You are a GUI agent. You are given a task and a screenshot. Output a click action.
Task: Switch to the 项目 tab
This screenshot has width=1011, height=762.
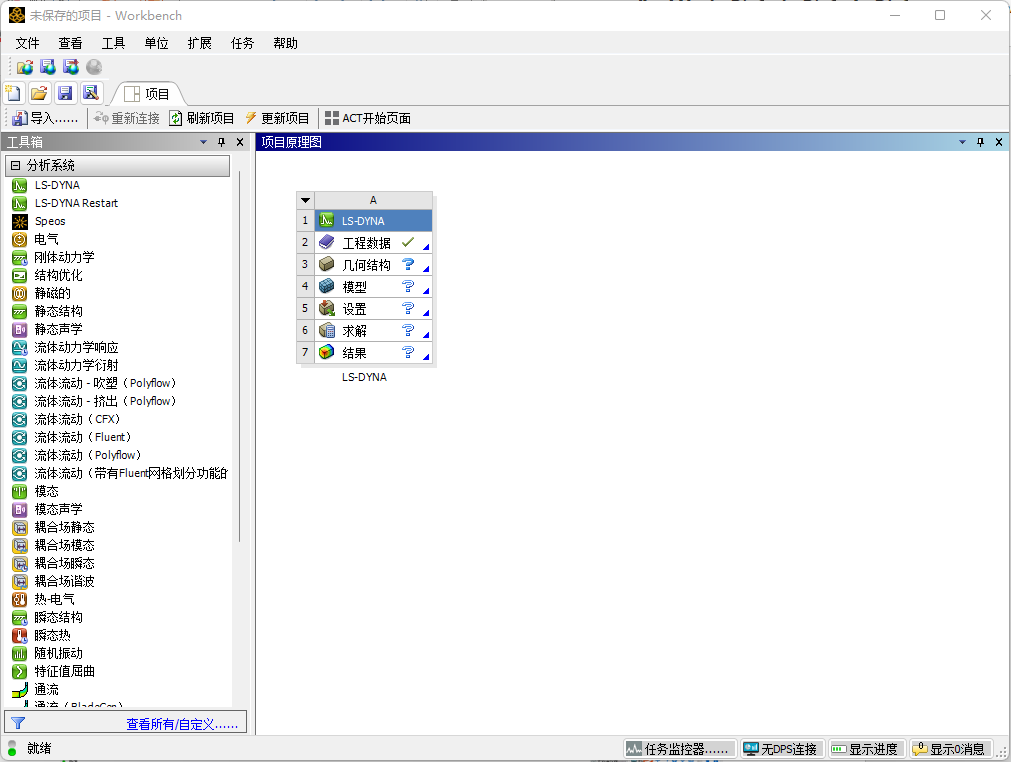[x=148, y=94]
